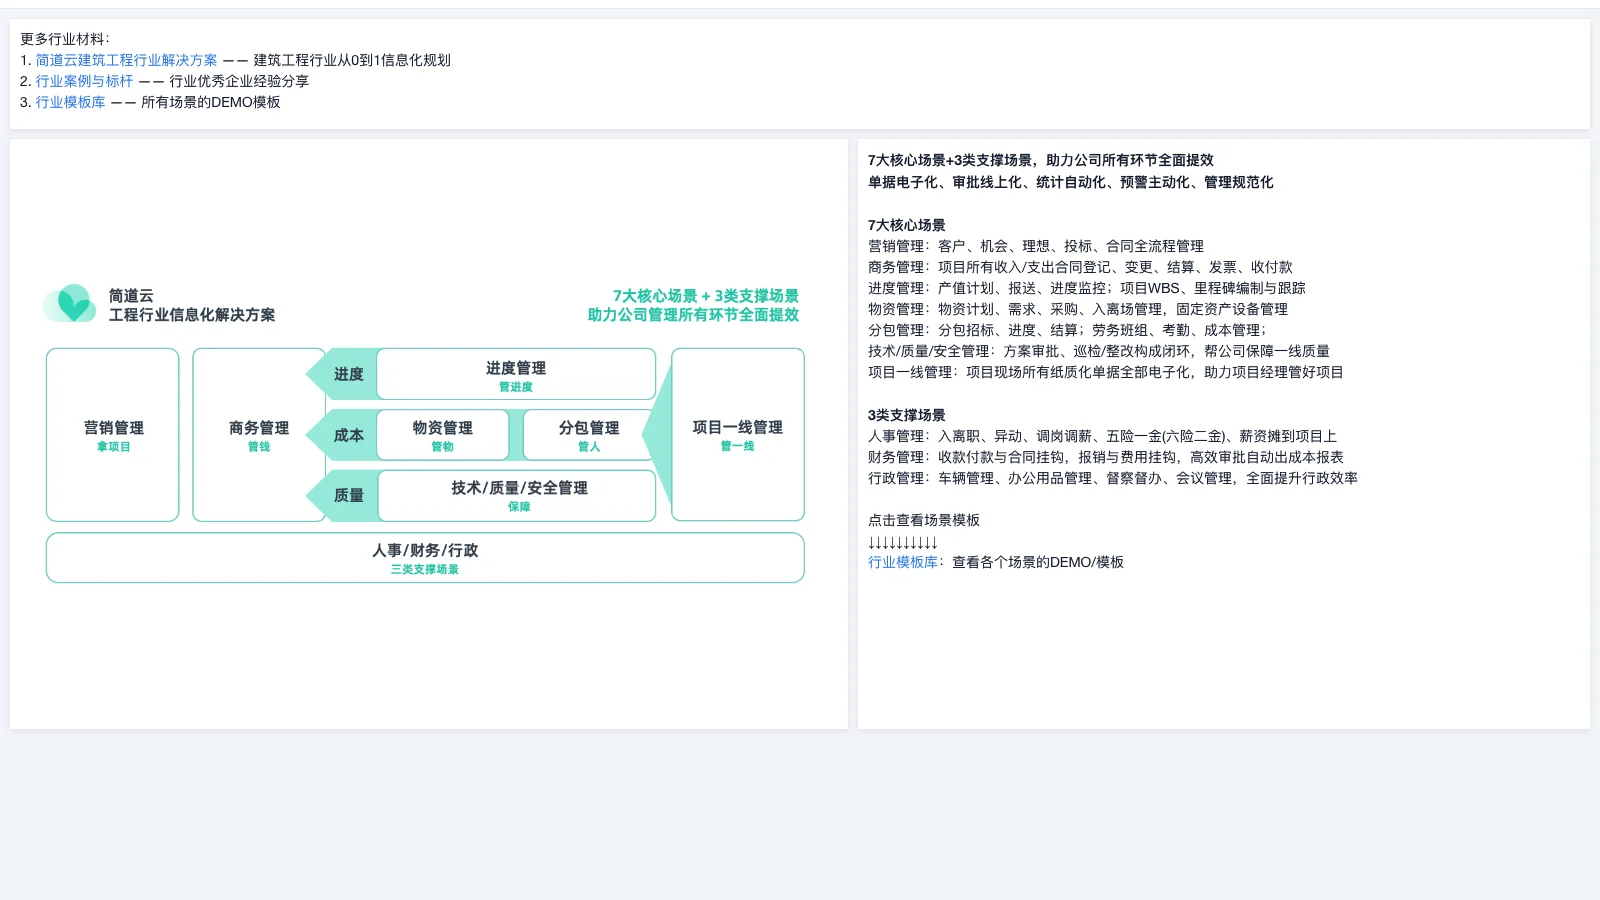Click the 商务管理 box in diagram
The height and width of the screenshot is (900, 1600).
coord(259,435)
